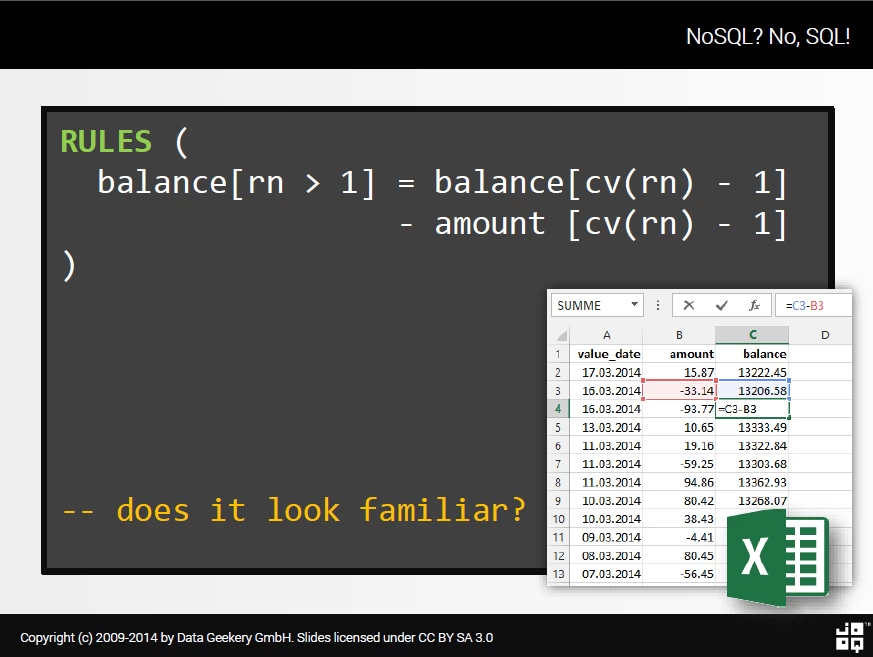
Task: Click the three-dot formula bar handle
Action: [658, 305]
